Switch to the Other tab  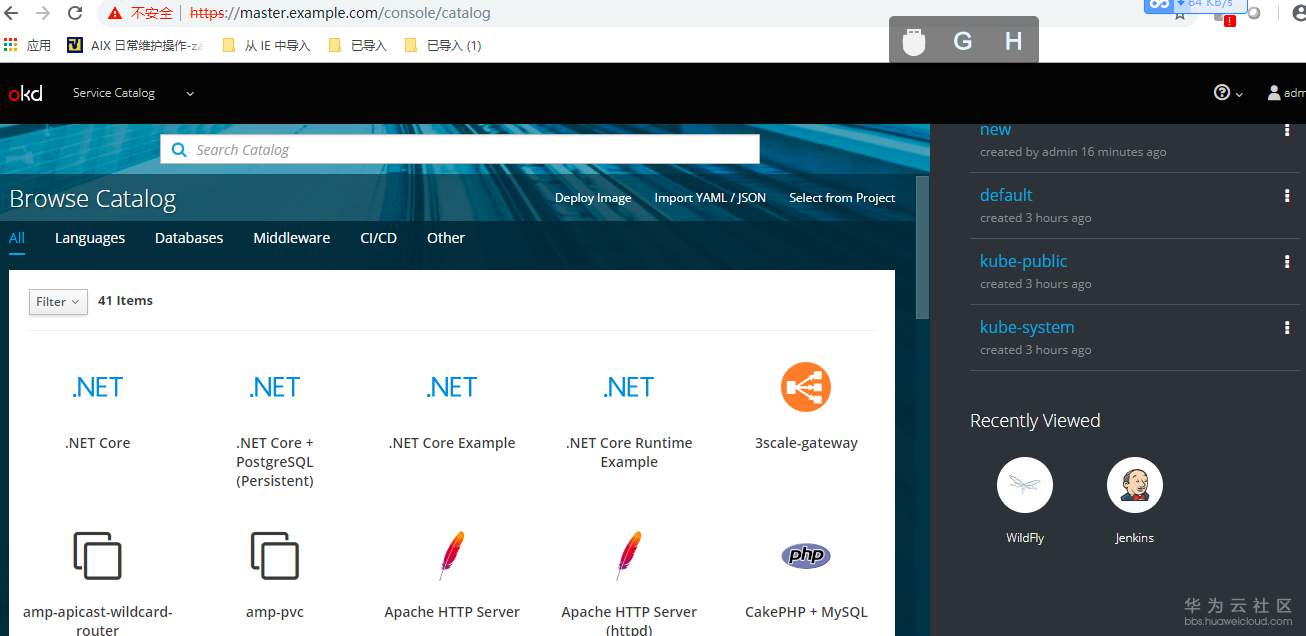tap(446, 238)
